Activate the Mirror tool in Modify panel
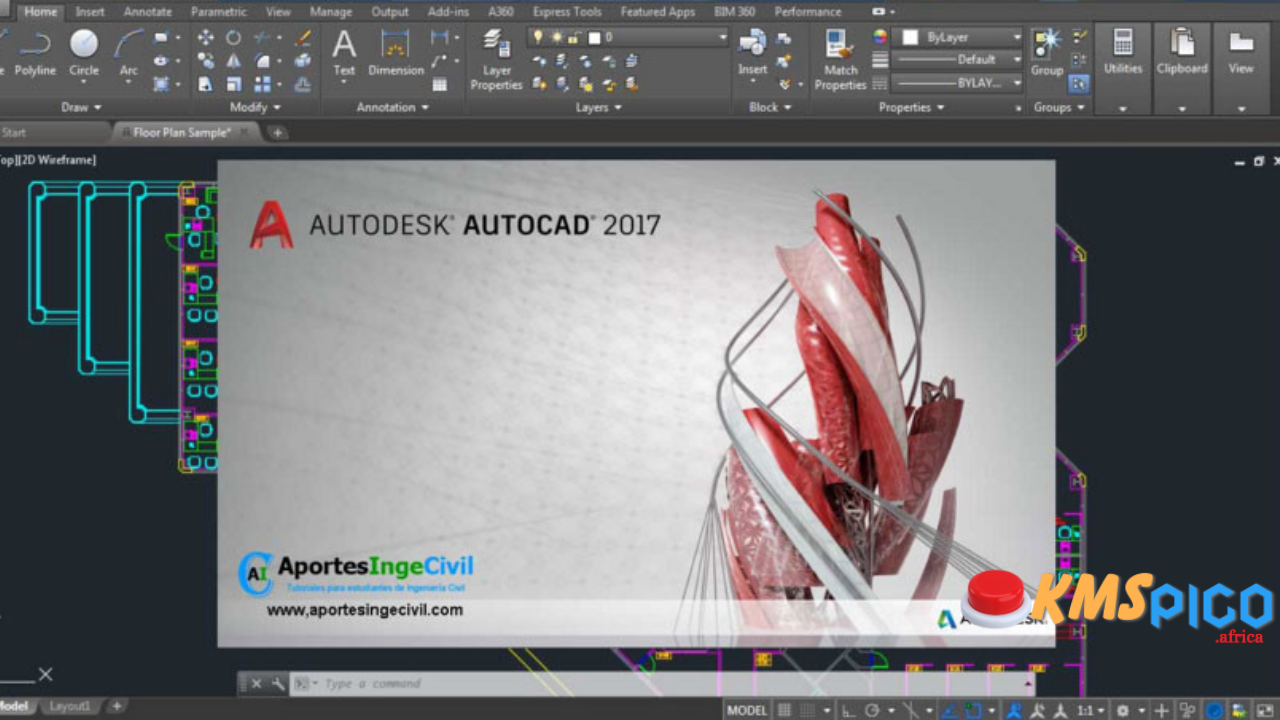1280x720 pixels. pyautogui.click(x=233, y=61)
